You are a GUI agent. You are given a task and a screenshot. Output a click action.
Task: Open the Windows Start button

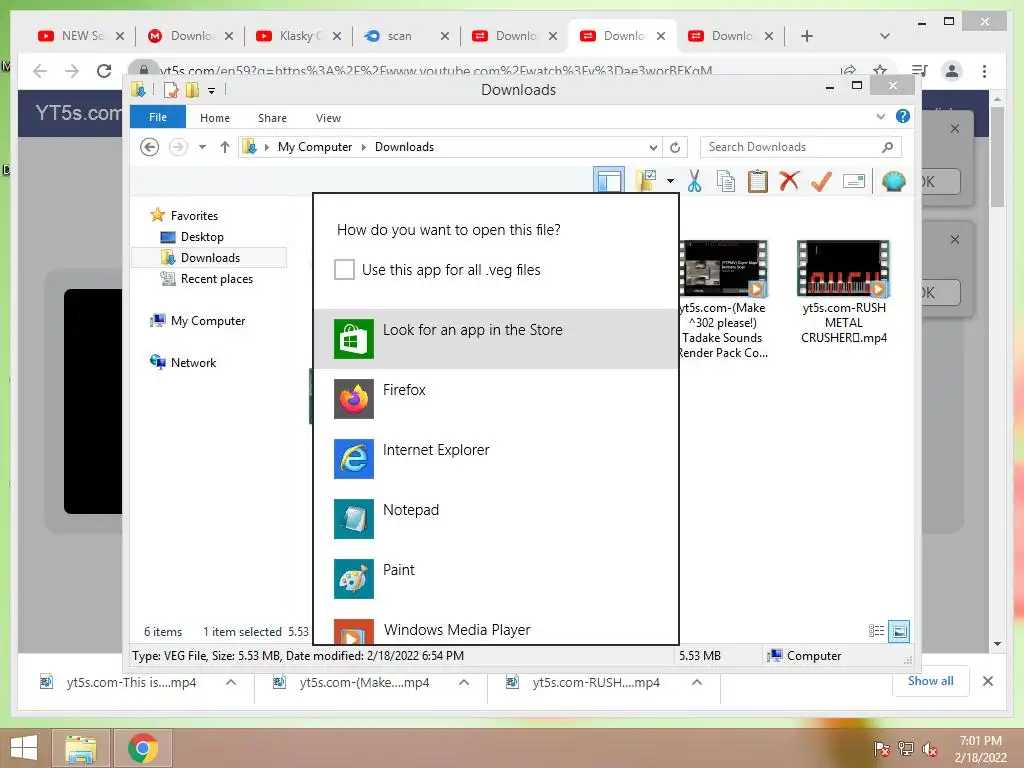click(x=24, y=748)
